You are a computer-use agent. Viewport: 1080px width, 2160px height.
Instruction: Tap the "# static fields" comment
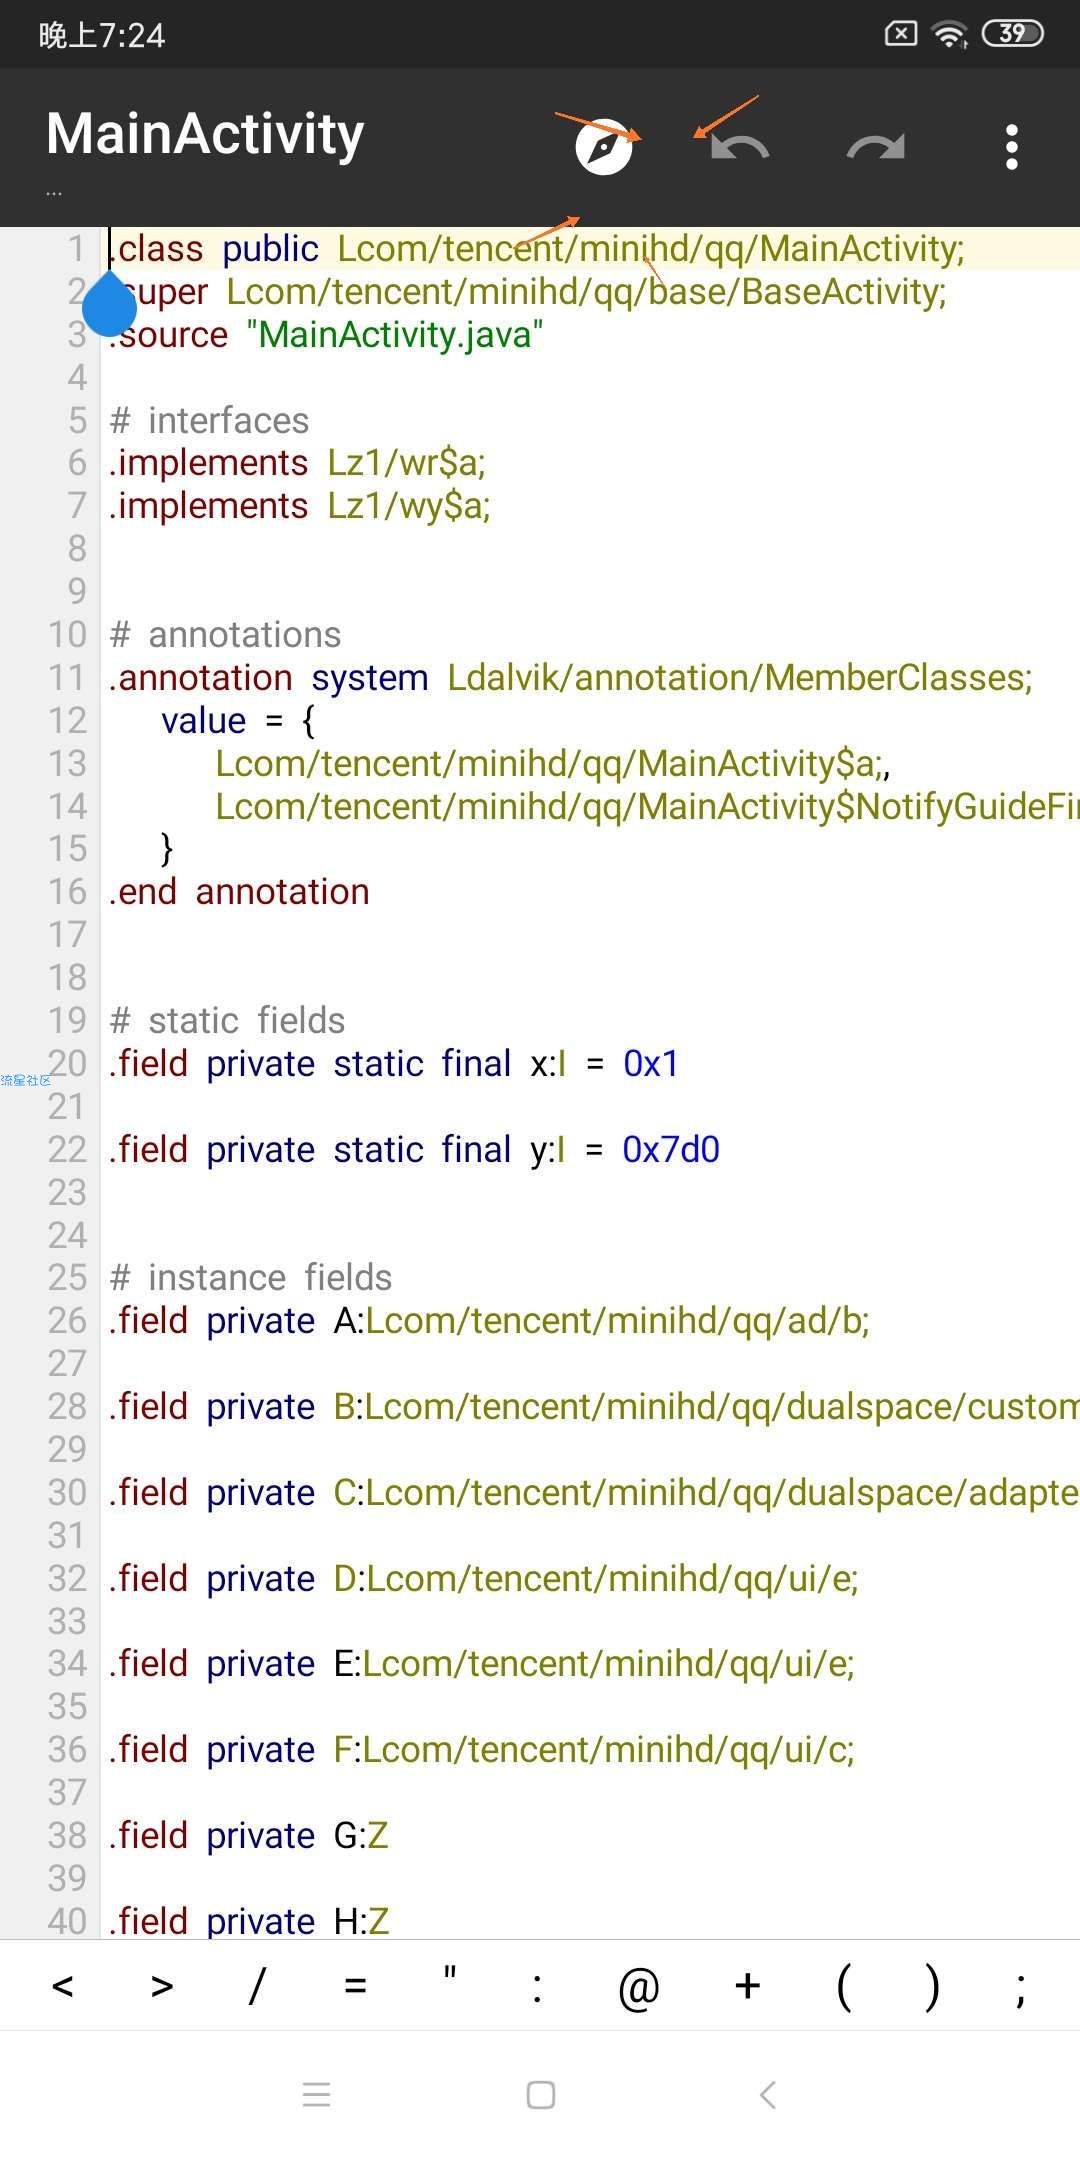point(227,1020)
